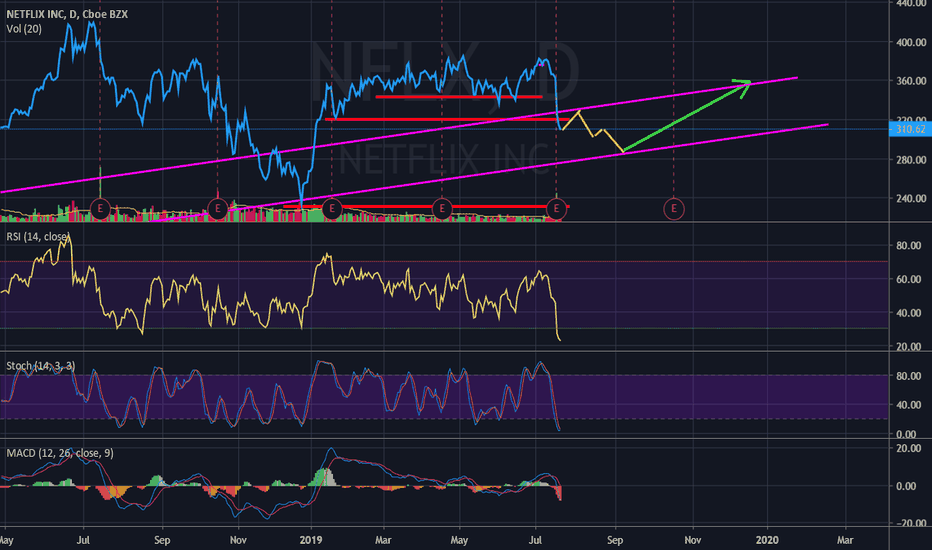This screenshot has height=550, width=932.
Task: Select the earnings E marker at July 2019
Action: click(556, 209)
